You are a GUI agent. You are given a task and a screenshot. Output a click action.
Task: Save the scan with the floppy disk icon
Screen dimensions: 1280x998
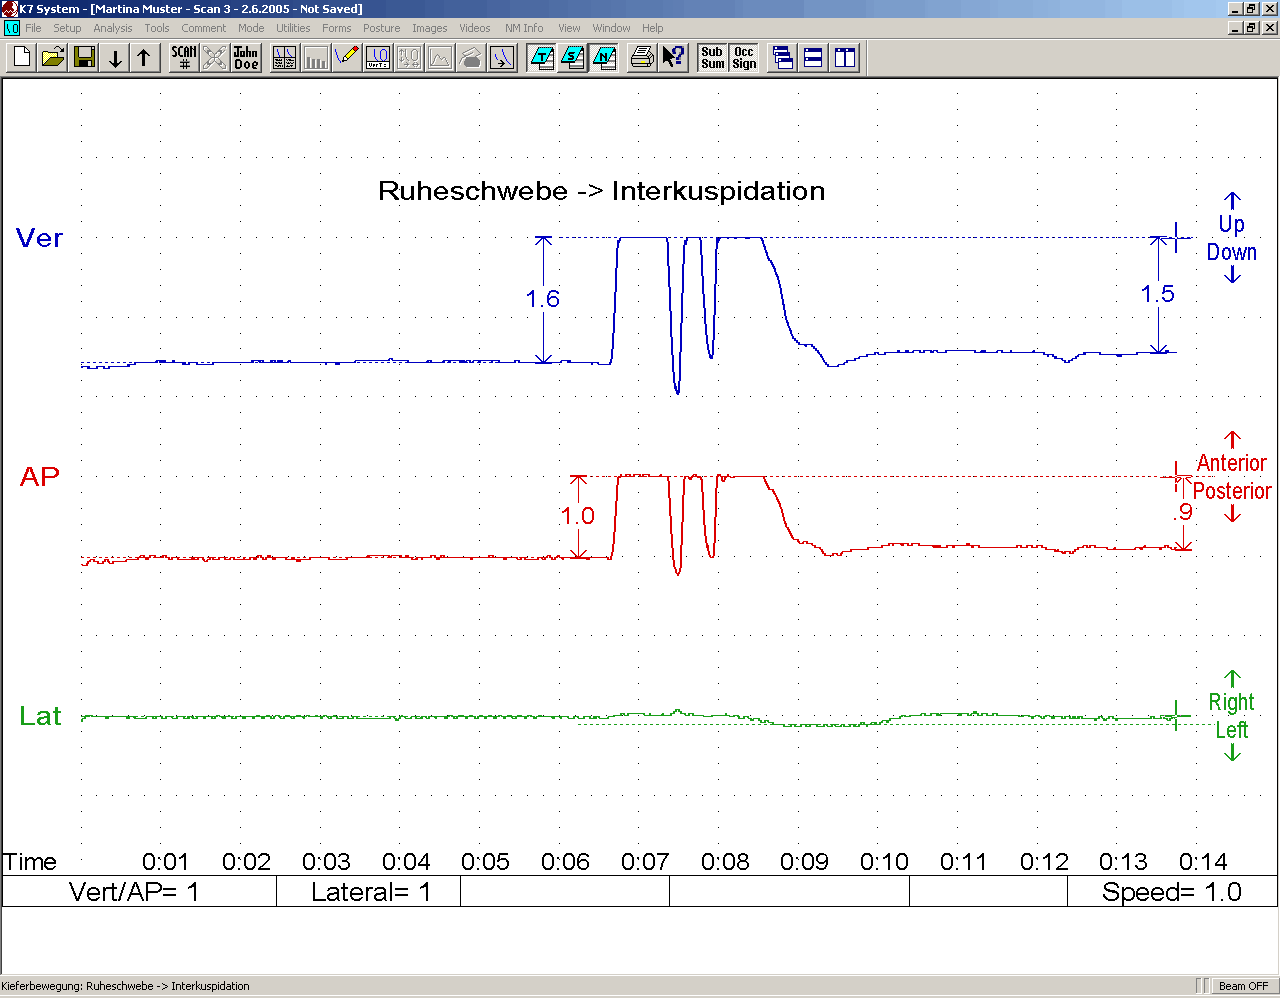coord(84,58)
